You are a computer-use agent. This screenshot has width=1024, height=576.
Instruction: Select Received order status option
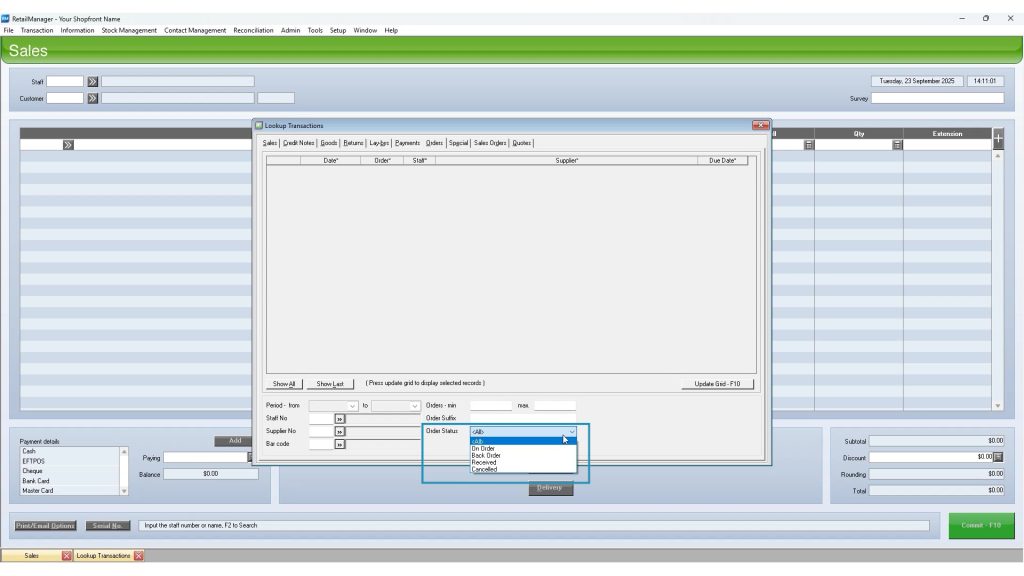tap(484, 462)
